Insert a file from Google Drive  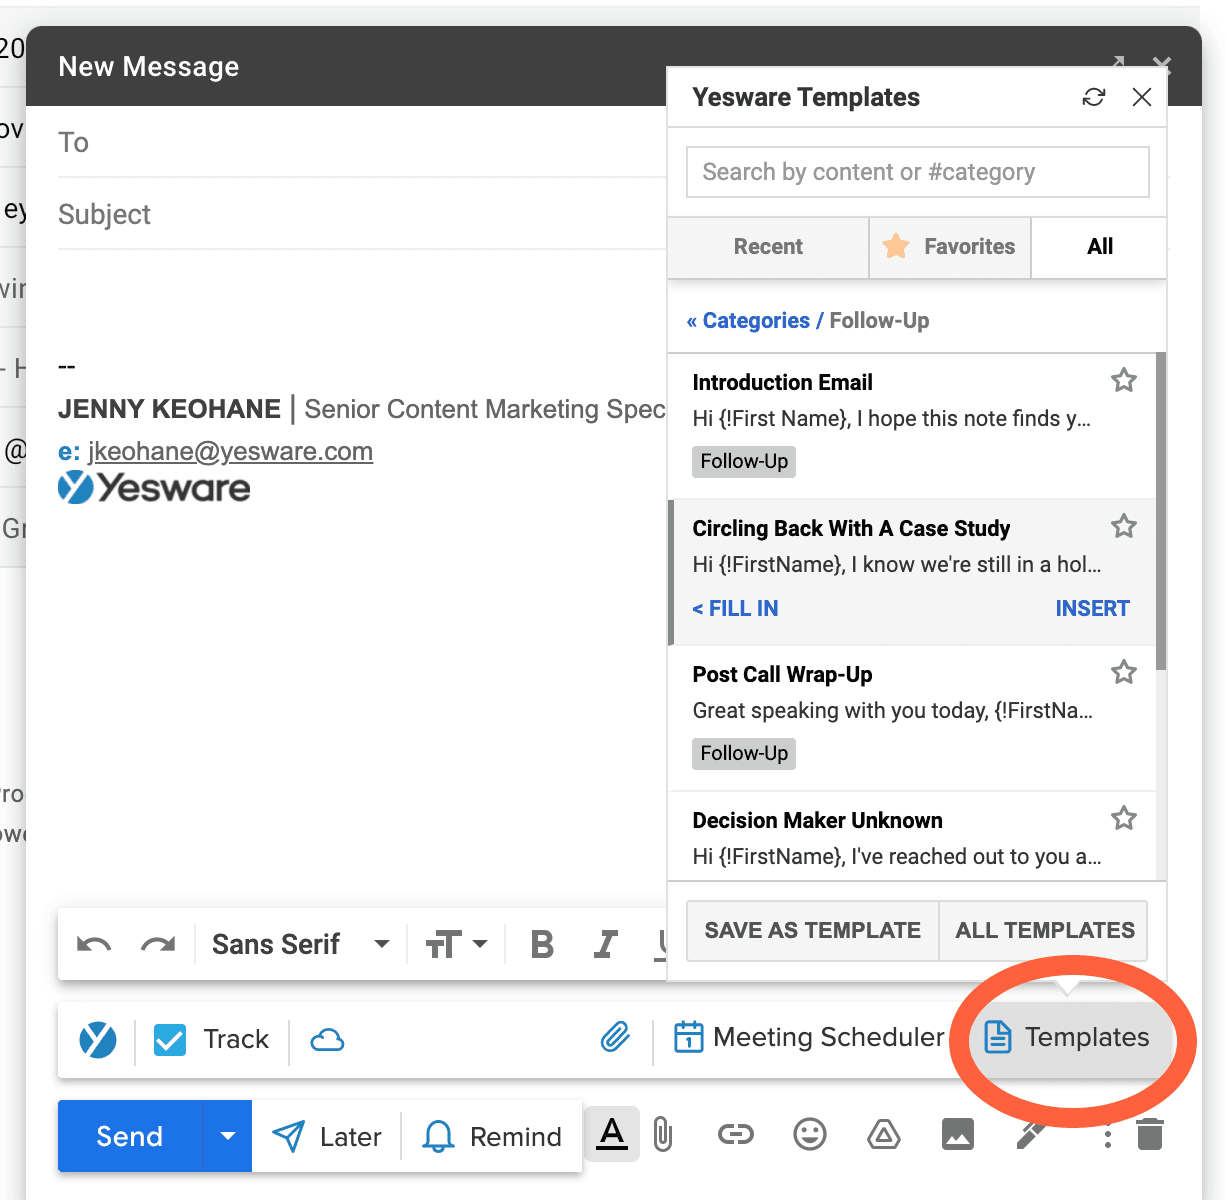click(884, 1134)
